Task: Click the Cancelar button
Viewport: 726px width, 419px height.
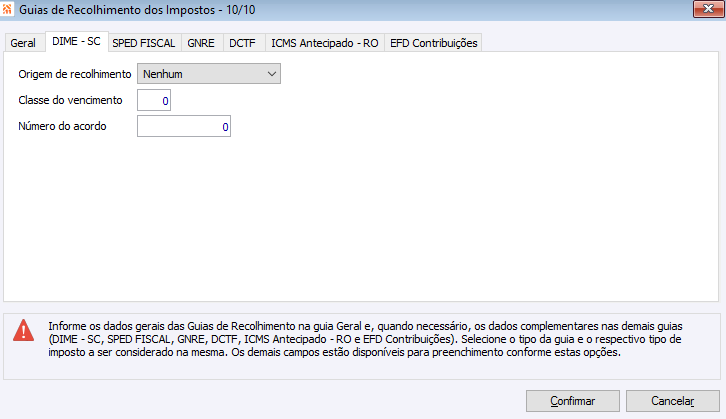Action: [672, 401]
